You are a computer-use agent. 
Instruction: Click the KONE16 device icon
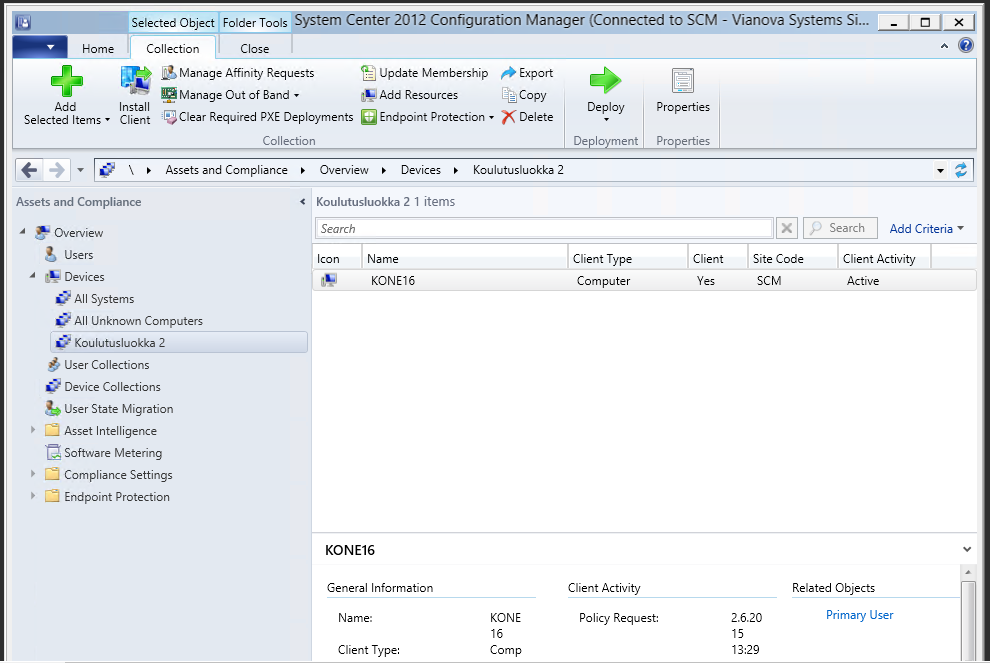329,280
